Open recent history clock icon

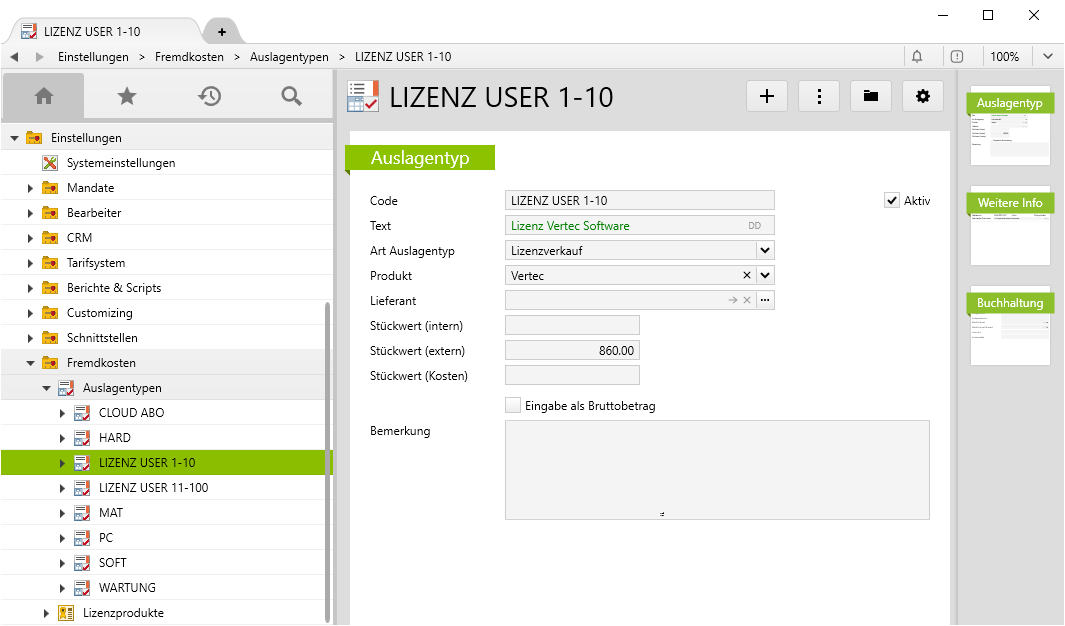tap(209, 96)
